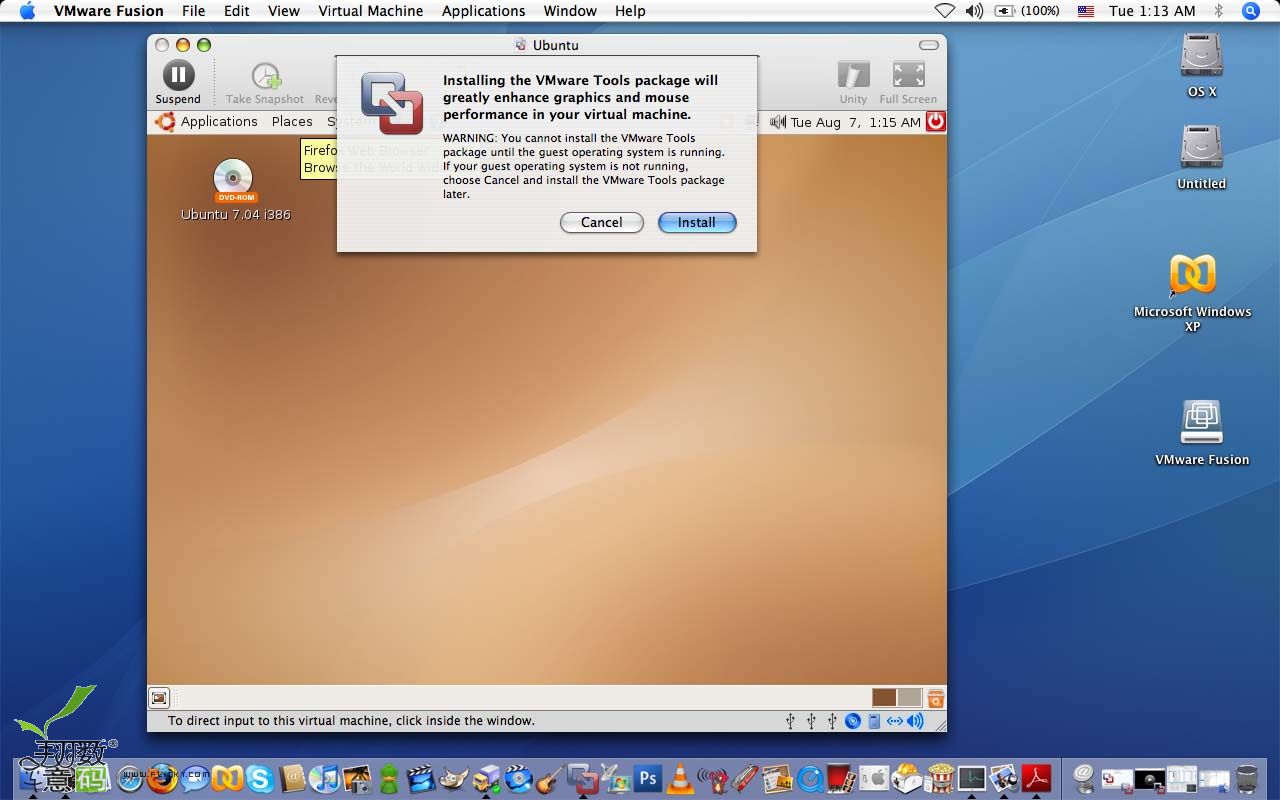1280x800 pixels.
Task: Click the battery (100%) indicator
Action: [1027, 11]
